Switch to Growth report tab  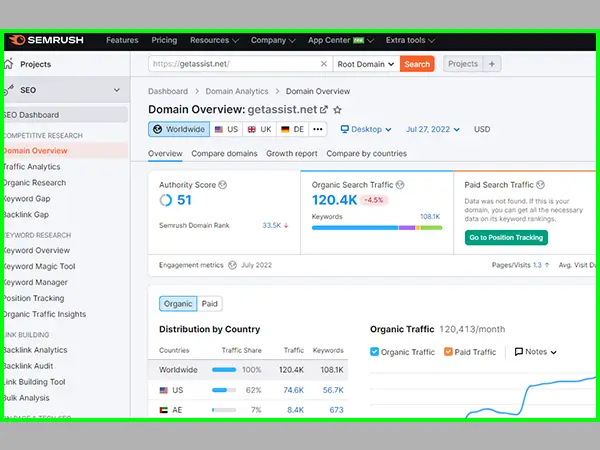[x=292, y=153]
